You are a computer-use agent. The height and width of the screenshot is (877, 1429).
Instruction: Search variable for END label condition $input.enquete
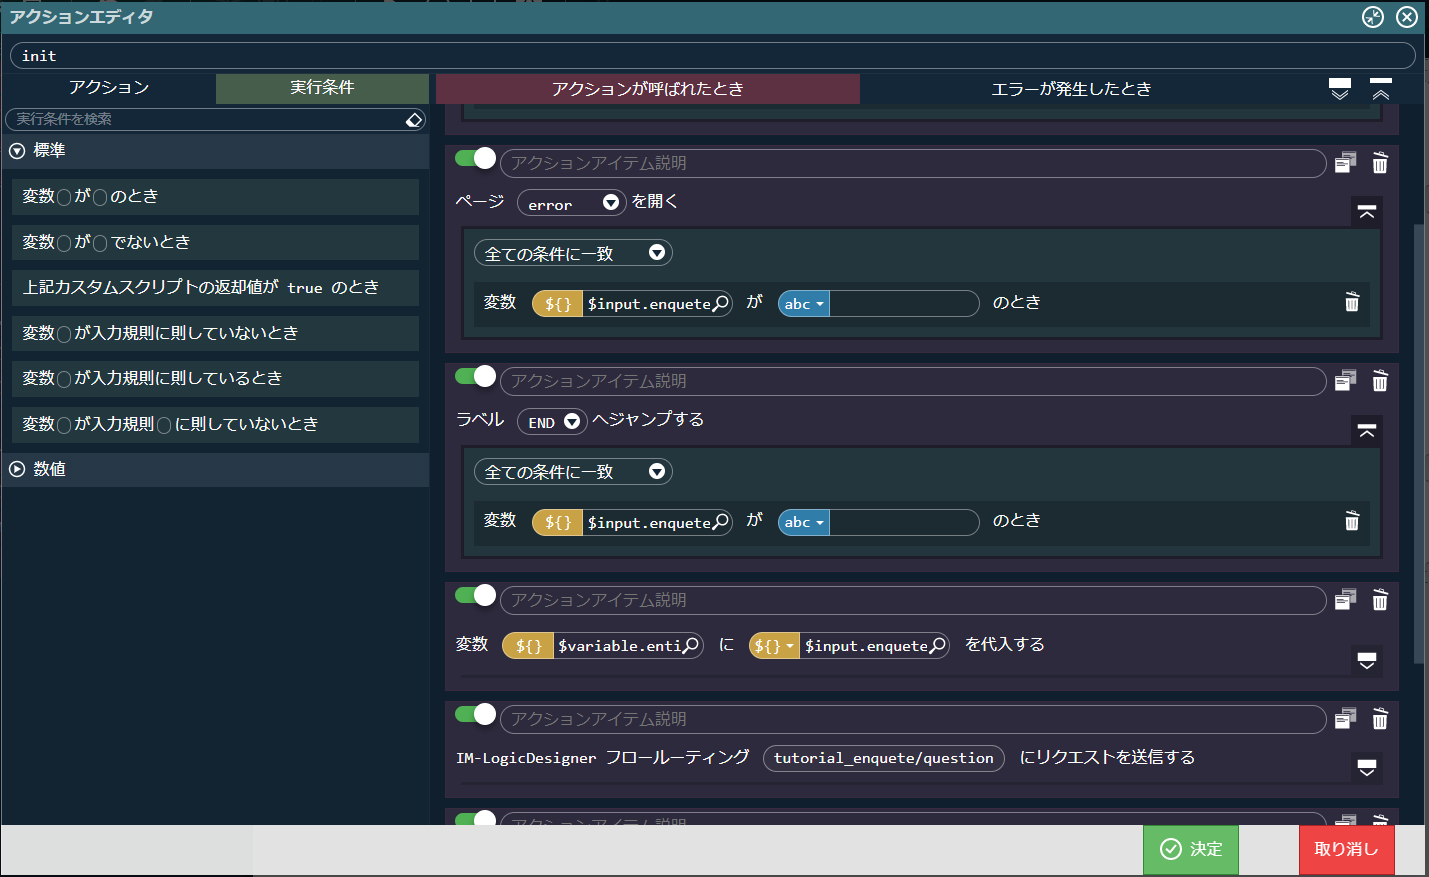721,521
